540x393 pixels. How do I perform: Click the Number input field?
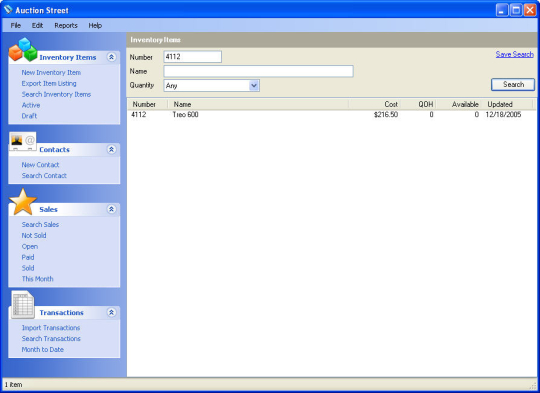coord(193,57)
